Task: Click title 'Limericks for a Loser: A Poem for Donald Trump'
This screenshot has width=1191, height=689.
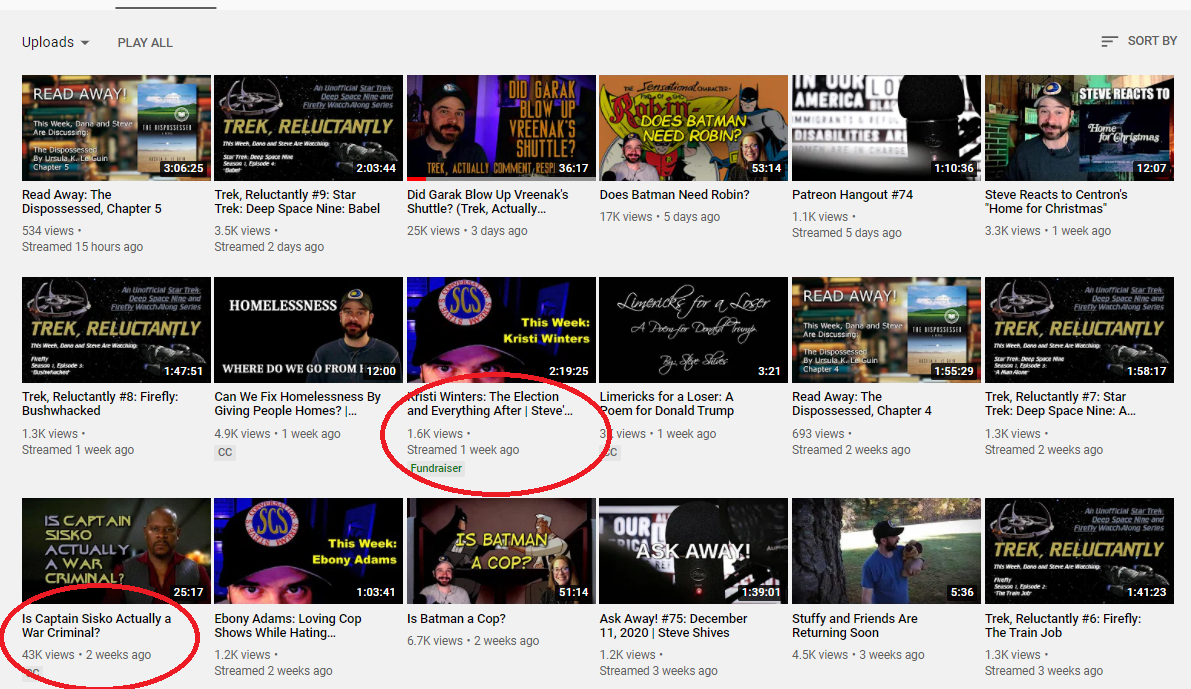Action: [x=667, y=403]
